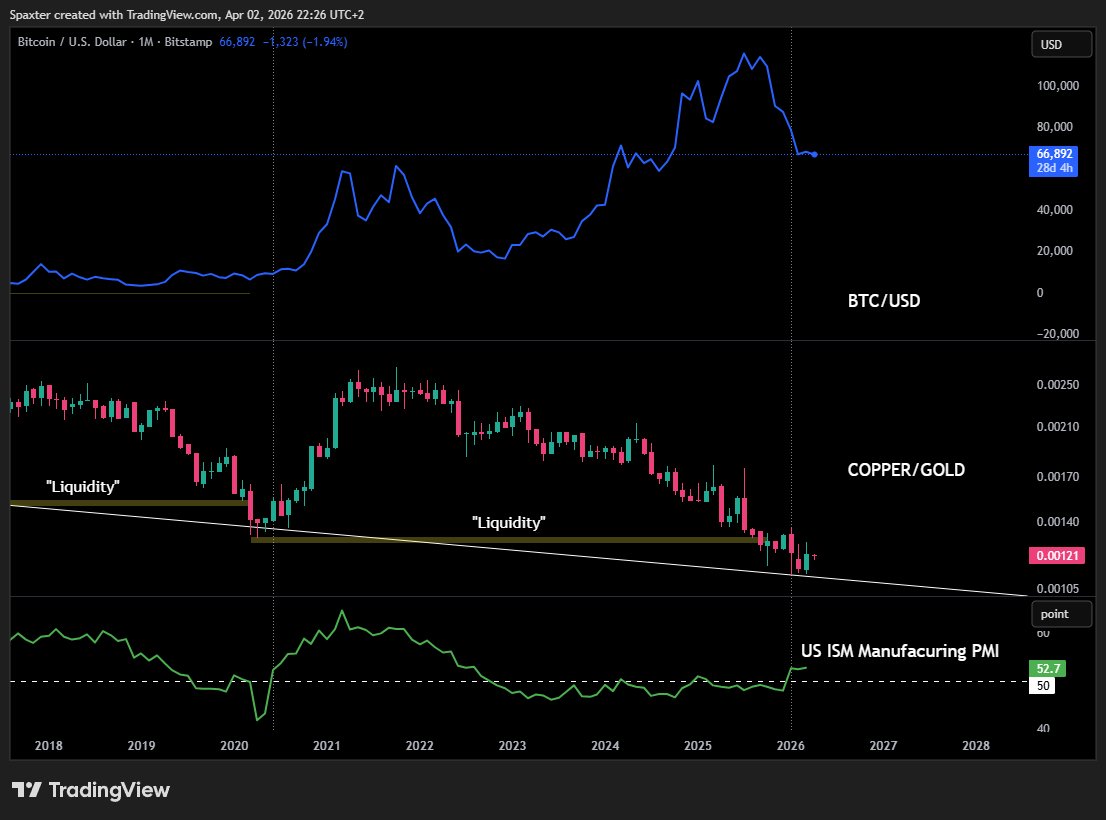1106x820 pixels.
Task: Click the 2020 label on time axis
Action: pyautogui.click(x=234, y=746)
